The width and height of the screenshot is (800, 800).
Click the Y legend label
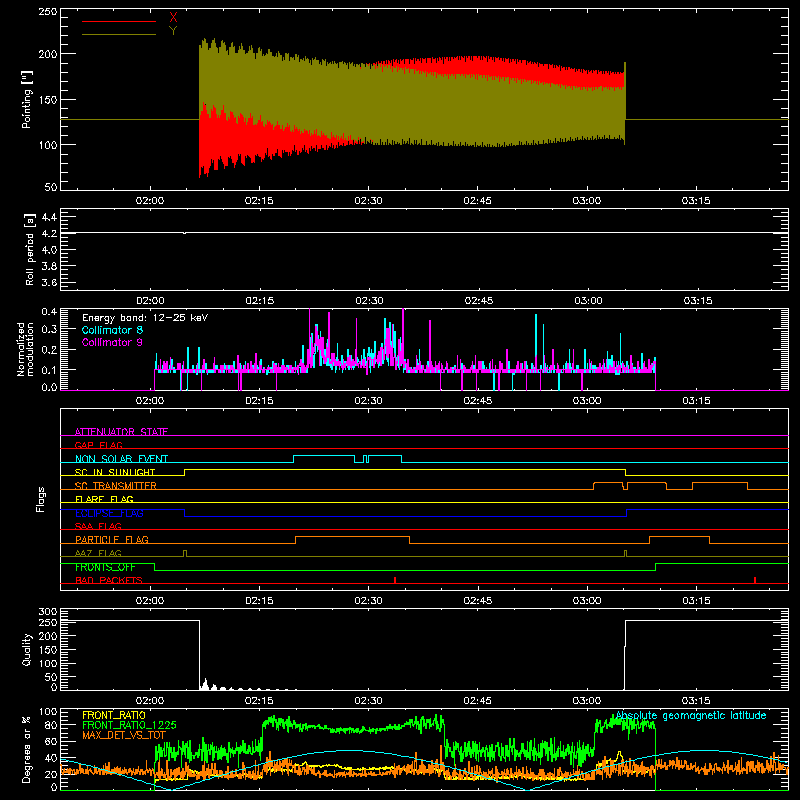(173, 31)
